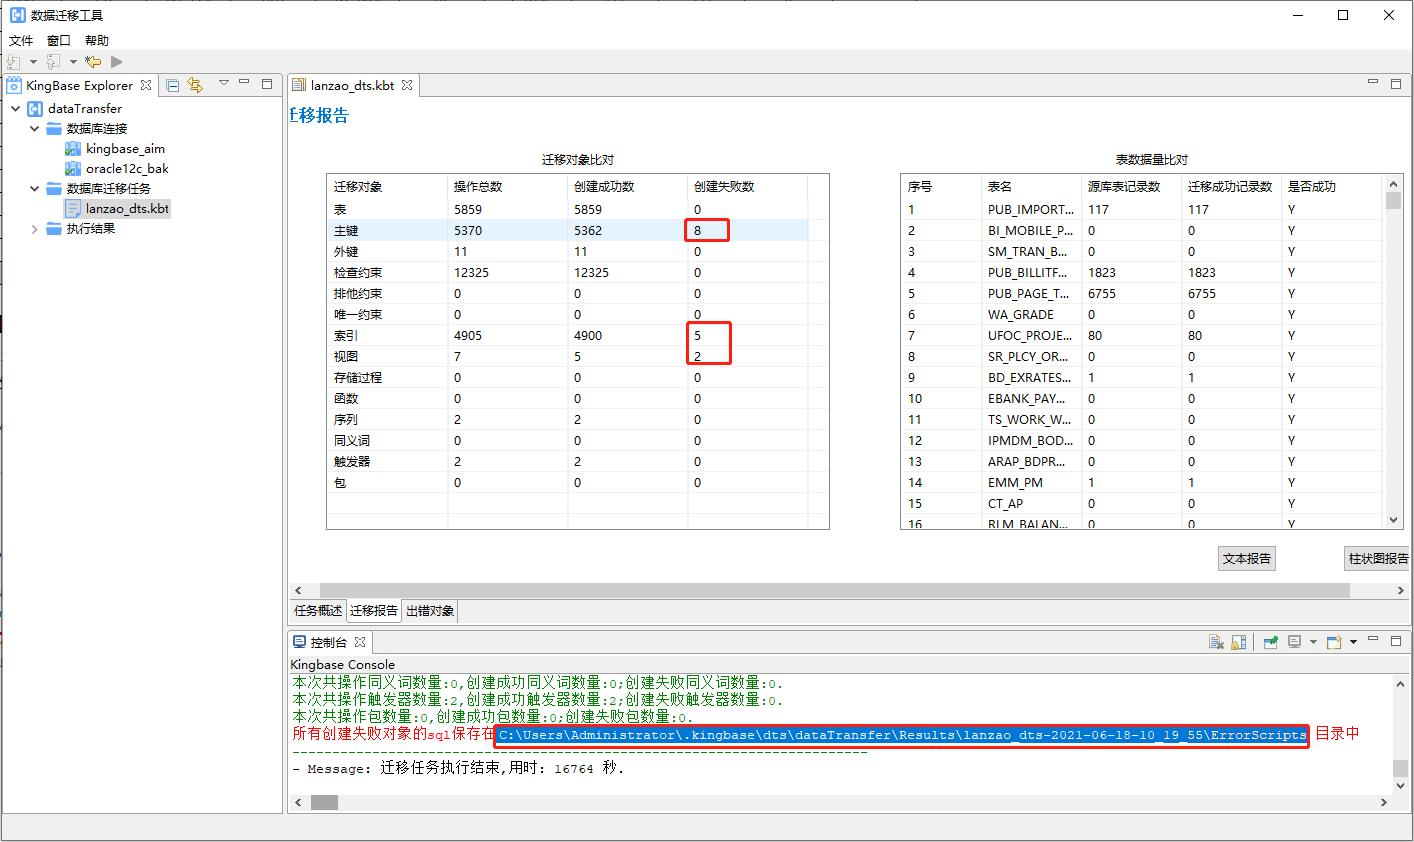Open KingBase Explorer view menu triangle

click(x=224, y=84)
